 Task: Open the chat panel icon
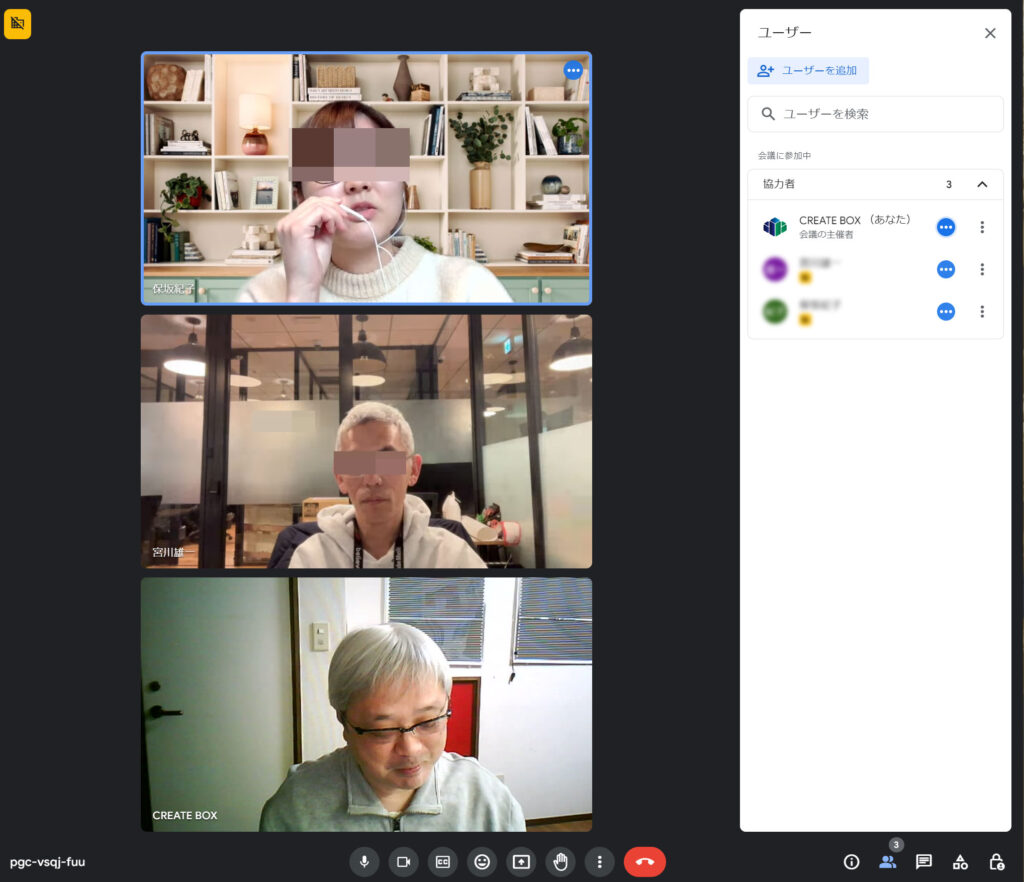tap(924, 862)
